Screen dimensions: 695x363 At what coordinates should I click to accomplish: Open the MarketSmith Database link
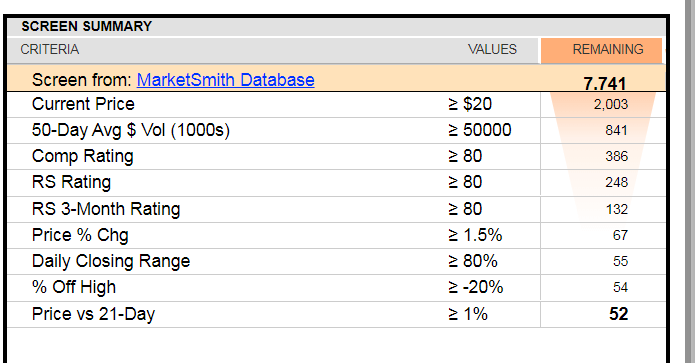point(226,80)
